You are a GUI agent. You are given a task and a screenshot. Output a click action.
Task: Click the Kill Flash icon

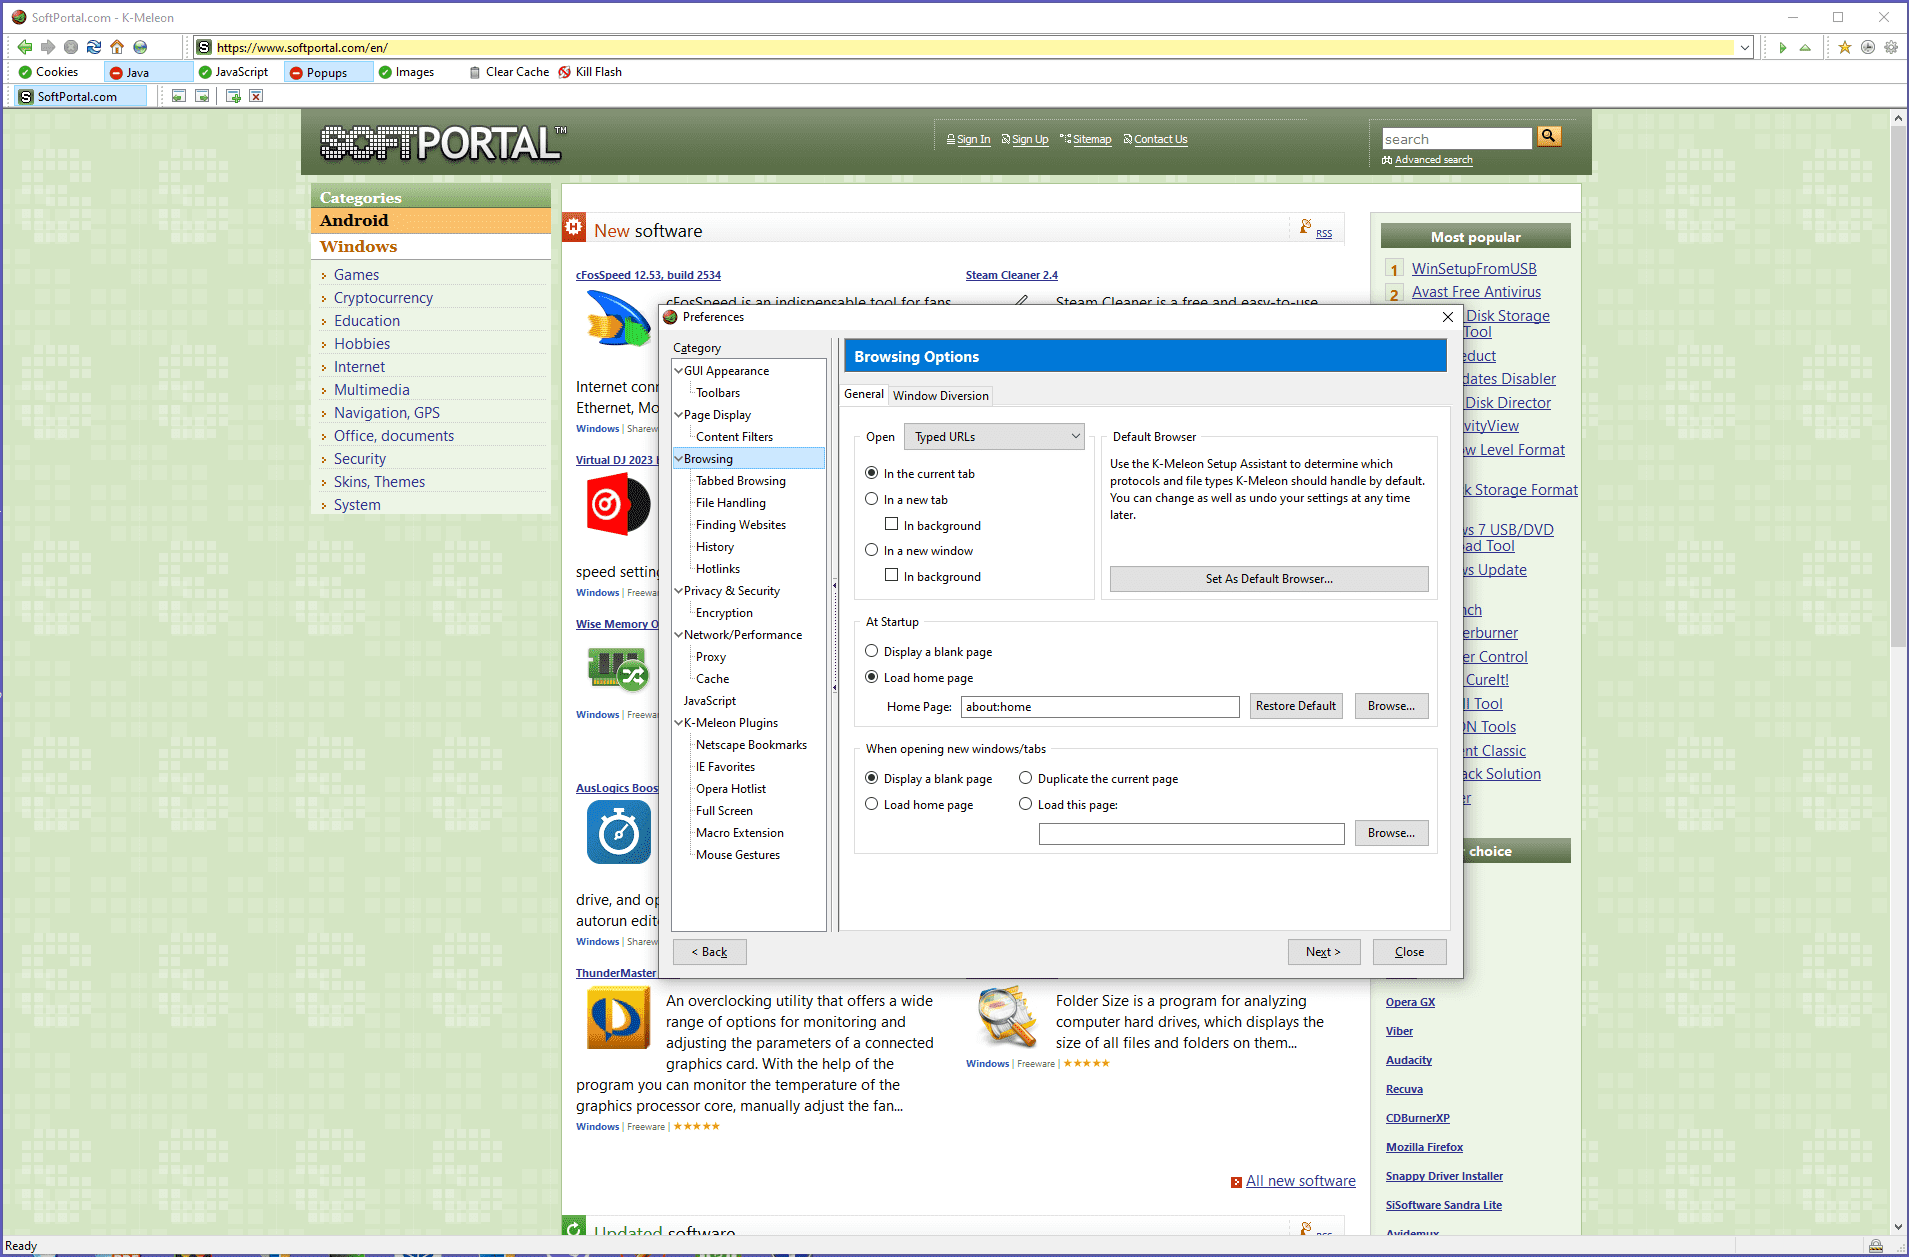[565, 72]
